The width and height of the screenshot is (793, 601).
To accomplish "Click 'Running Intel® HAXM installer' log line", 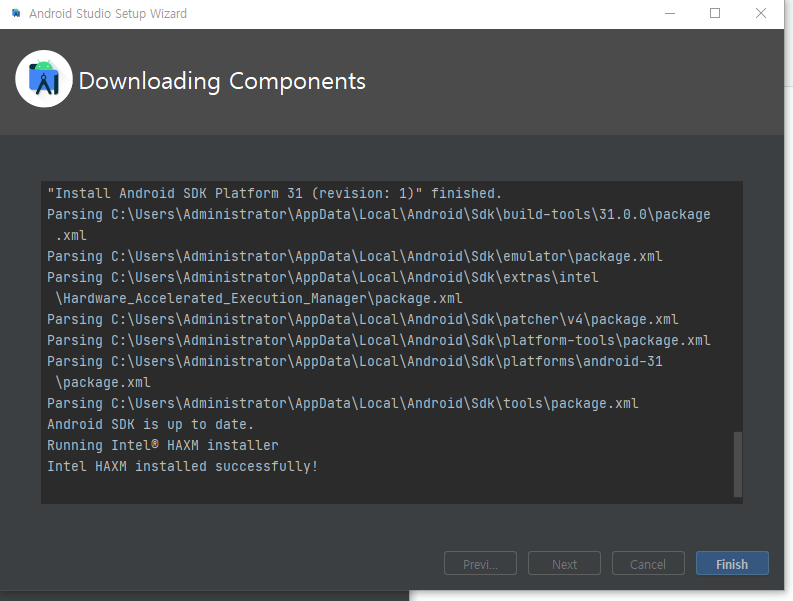I will coord(163,445).
